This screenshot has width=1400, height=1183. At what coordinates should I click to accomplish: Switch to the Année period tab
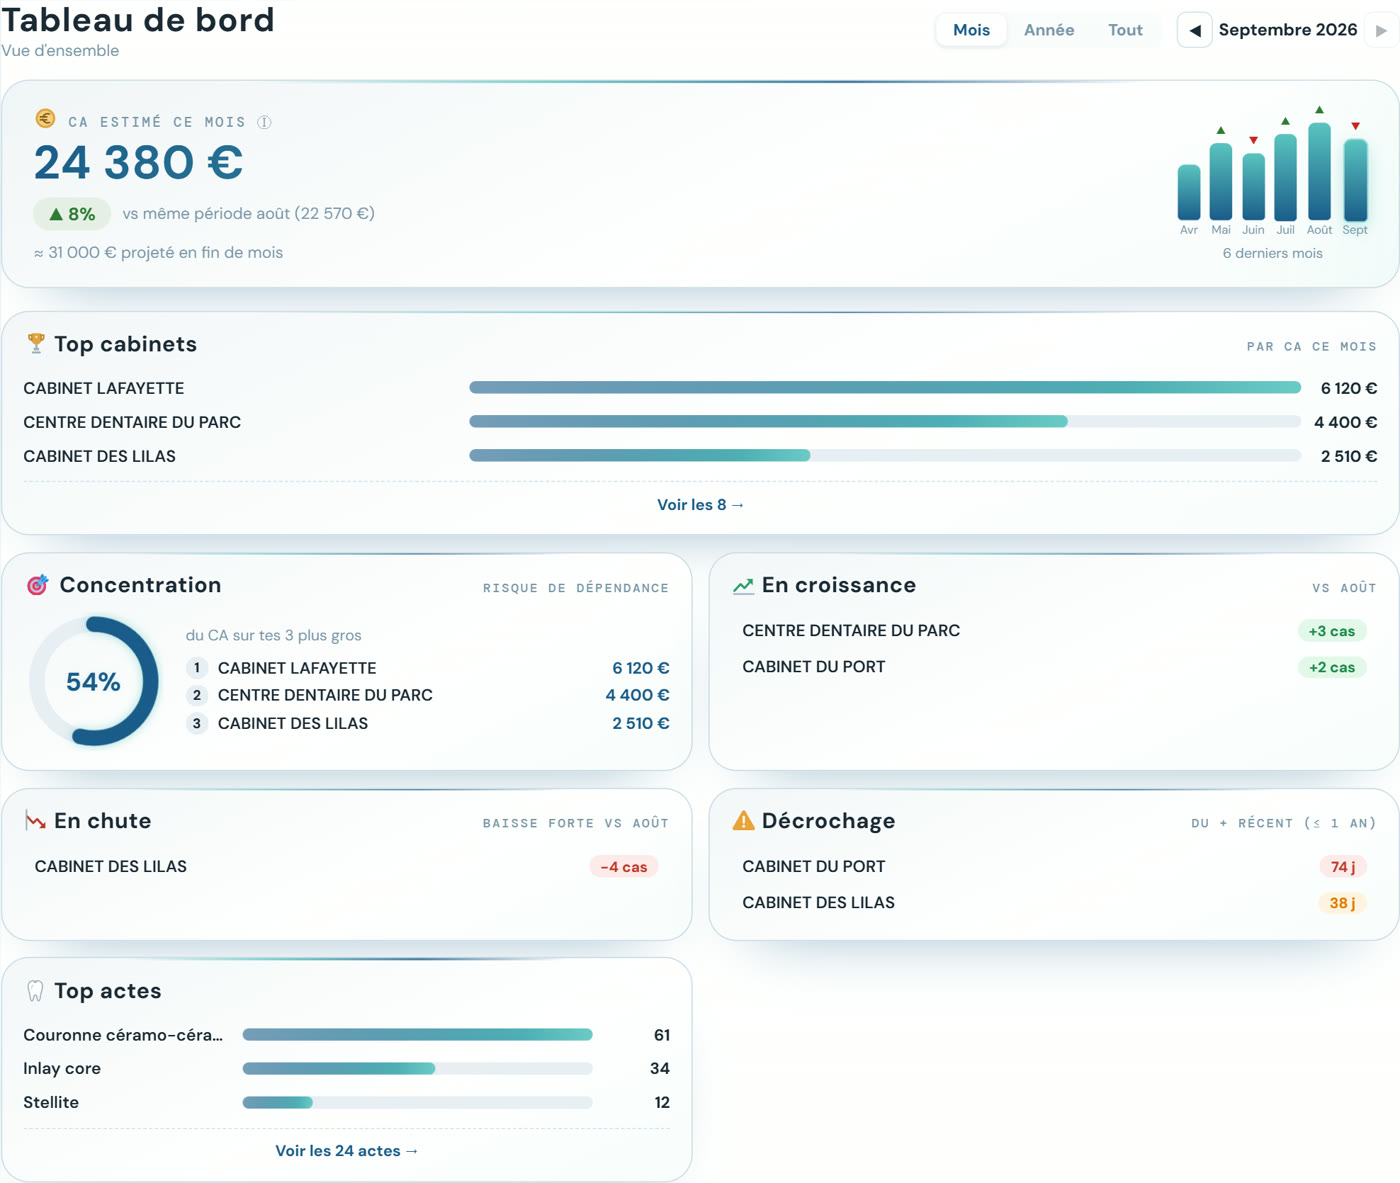click(1049, 30)
